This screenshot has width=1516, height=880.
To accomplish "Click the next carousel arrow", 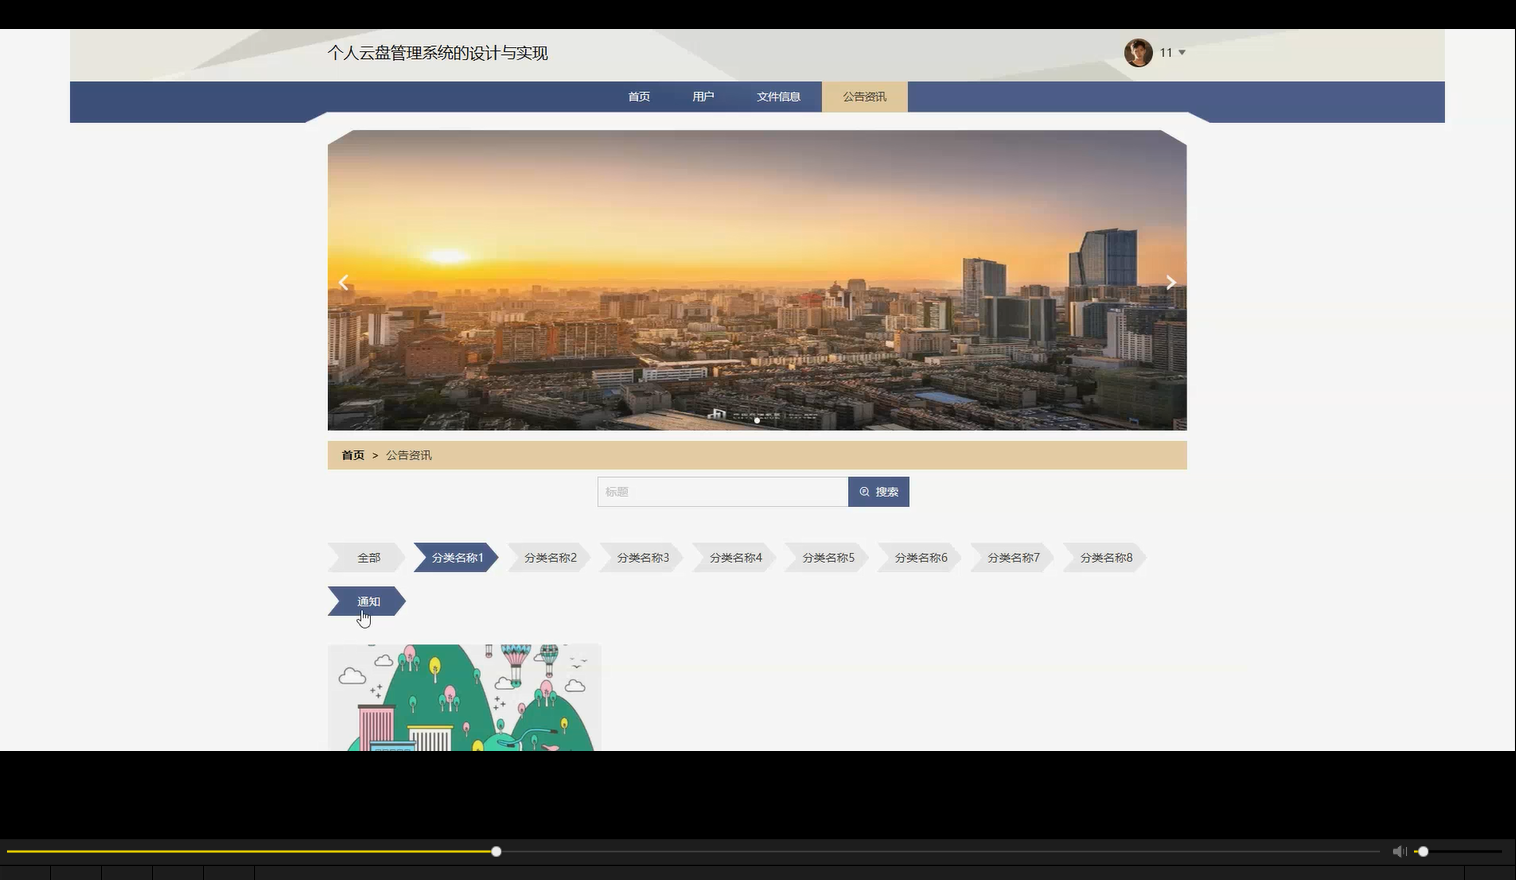I will 1170,282.
